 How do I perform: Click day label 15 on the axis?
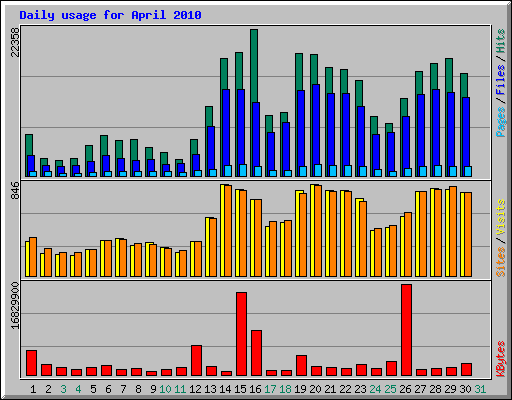click(x=240, y=389)
